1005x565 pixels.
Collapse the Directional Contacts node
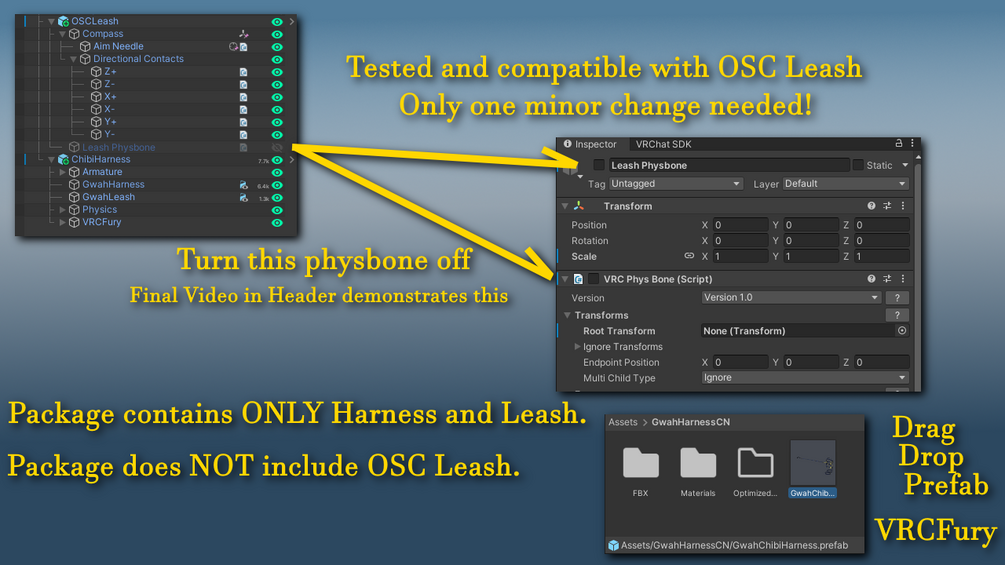pos(73,59)
